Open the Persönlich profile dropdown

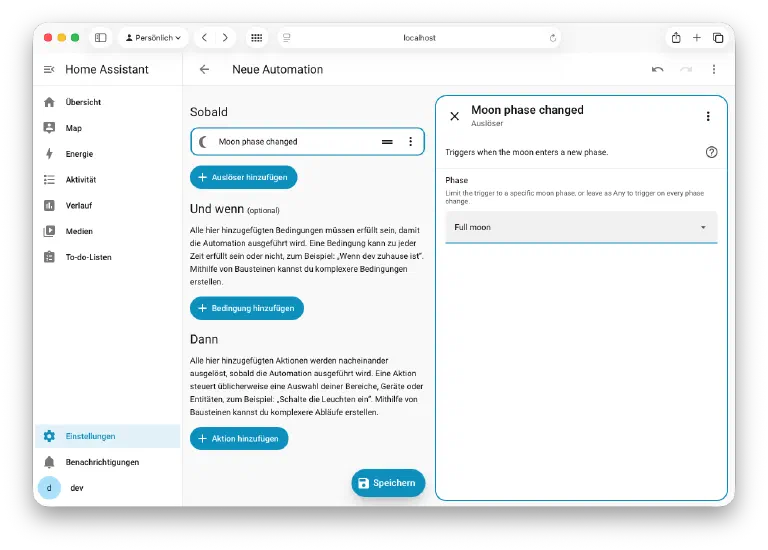153,38
